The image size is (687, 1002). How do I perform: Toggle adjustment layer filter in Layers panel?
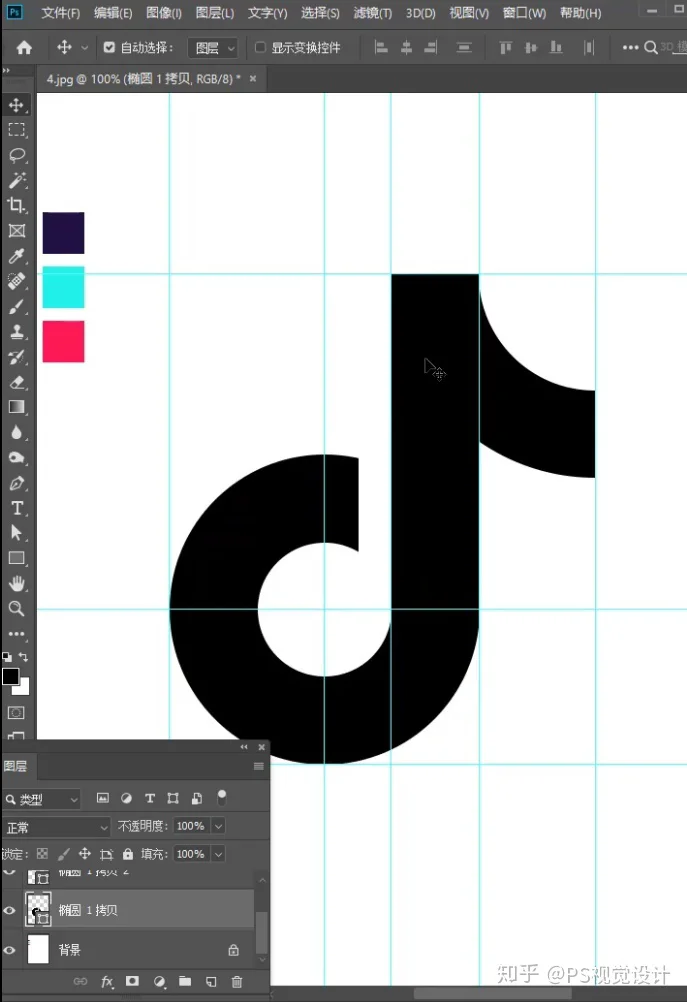(x=127, y=798)
